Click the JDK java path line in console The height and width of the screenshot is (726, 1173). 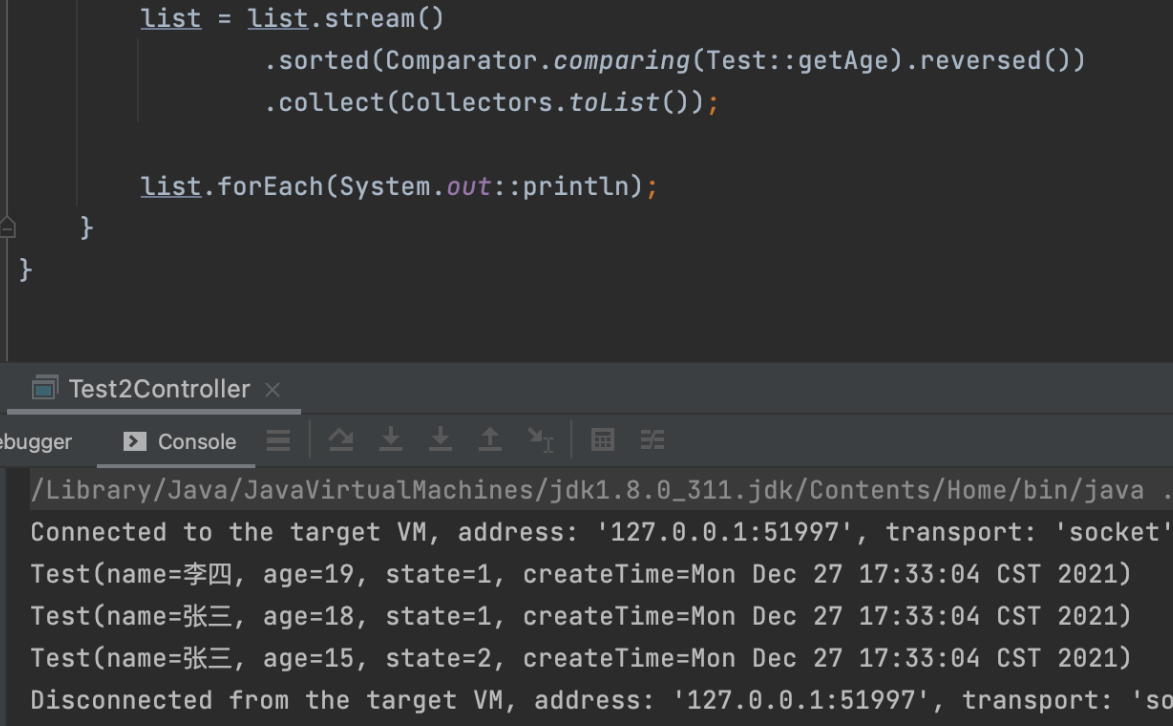587,490
